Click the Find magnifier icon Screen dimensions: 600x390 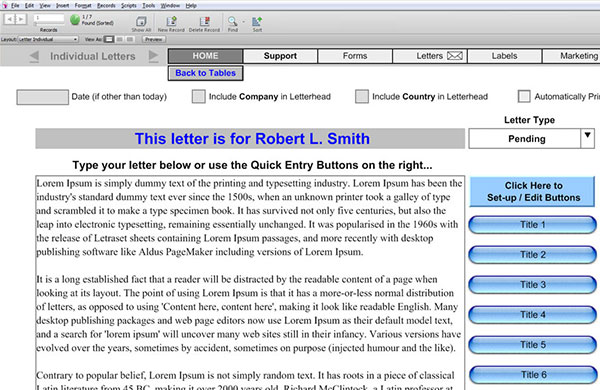232,21
